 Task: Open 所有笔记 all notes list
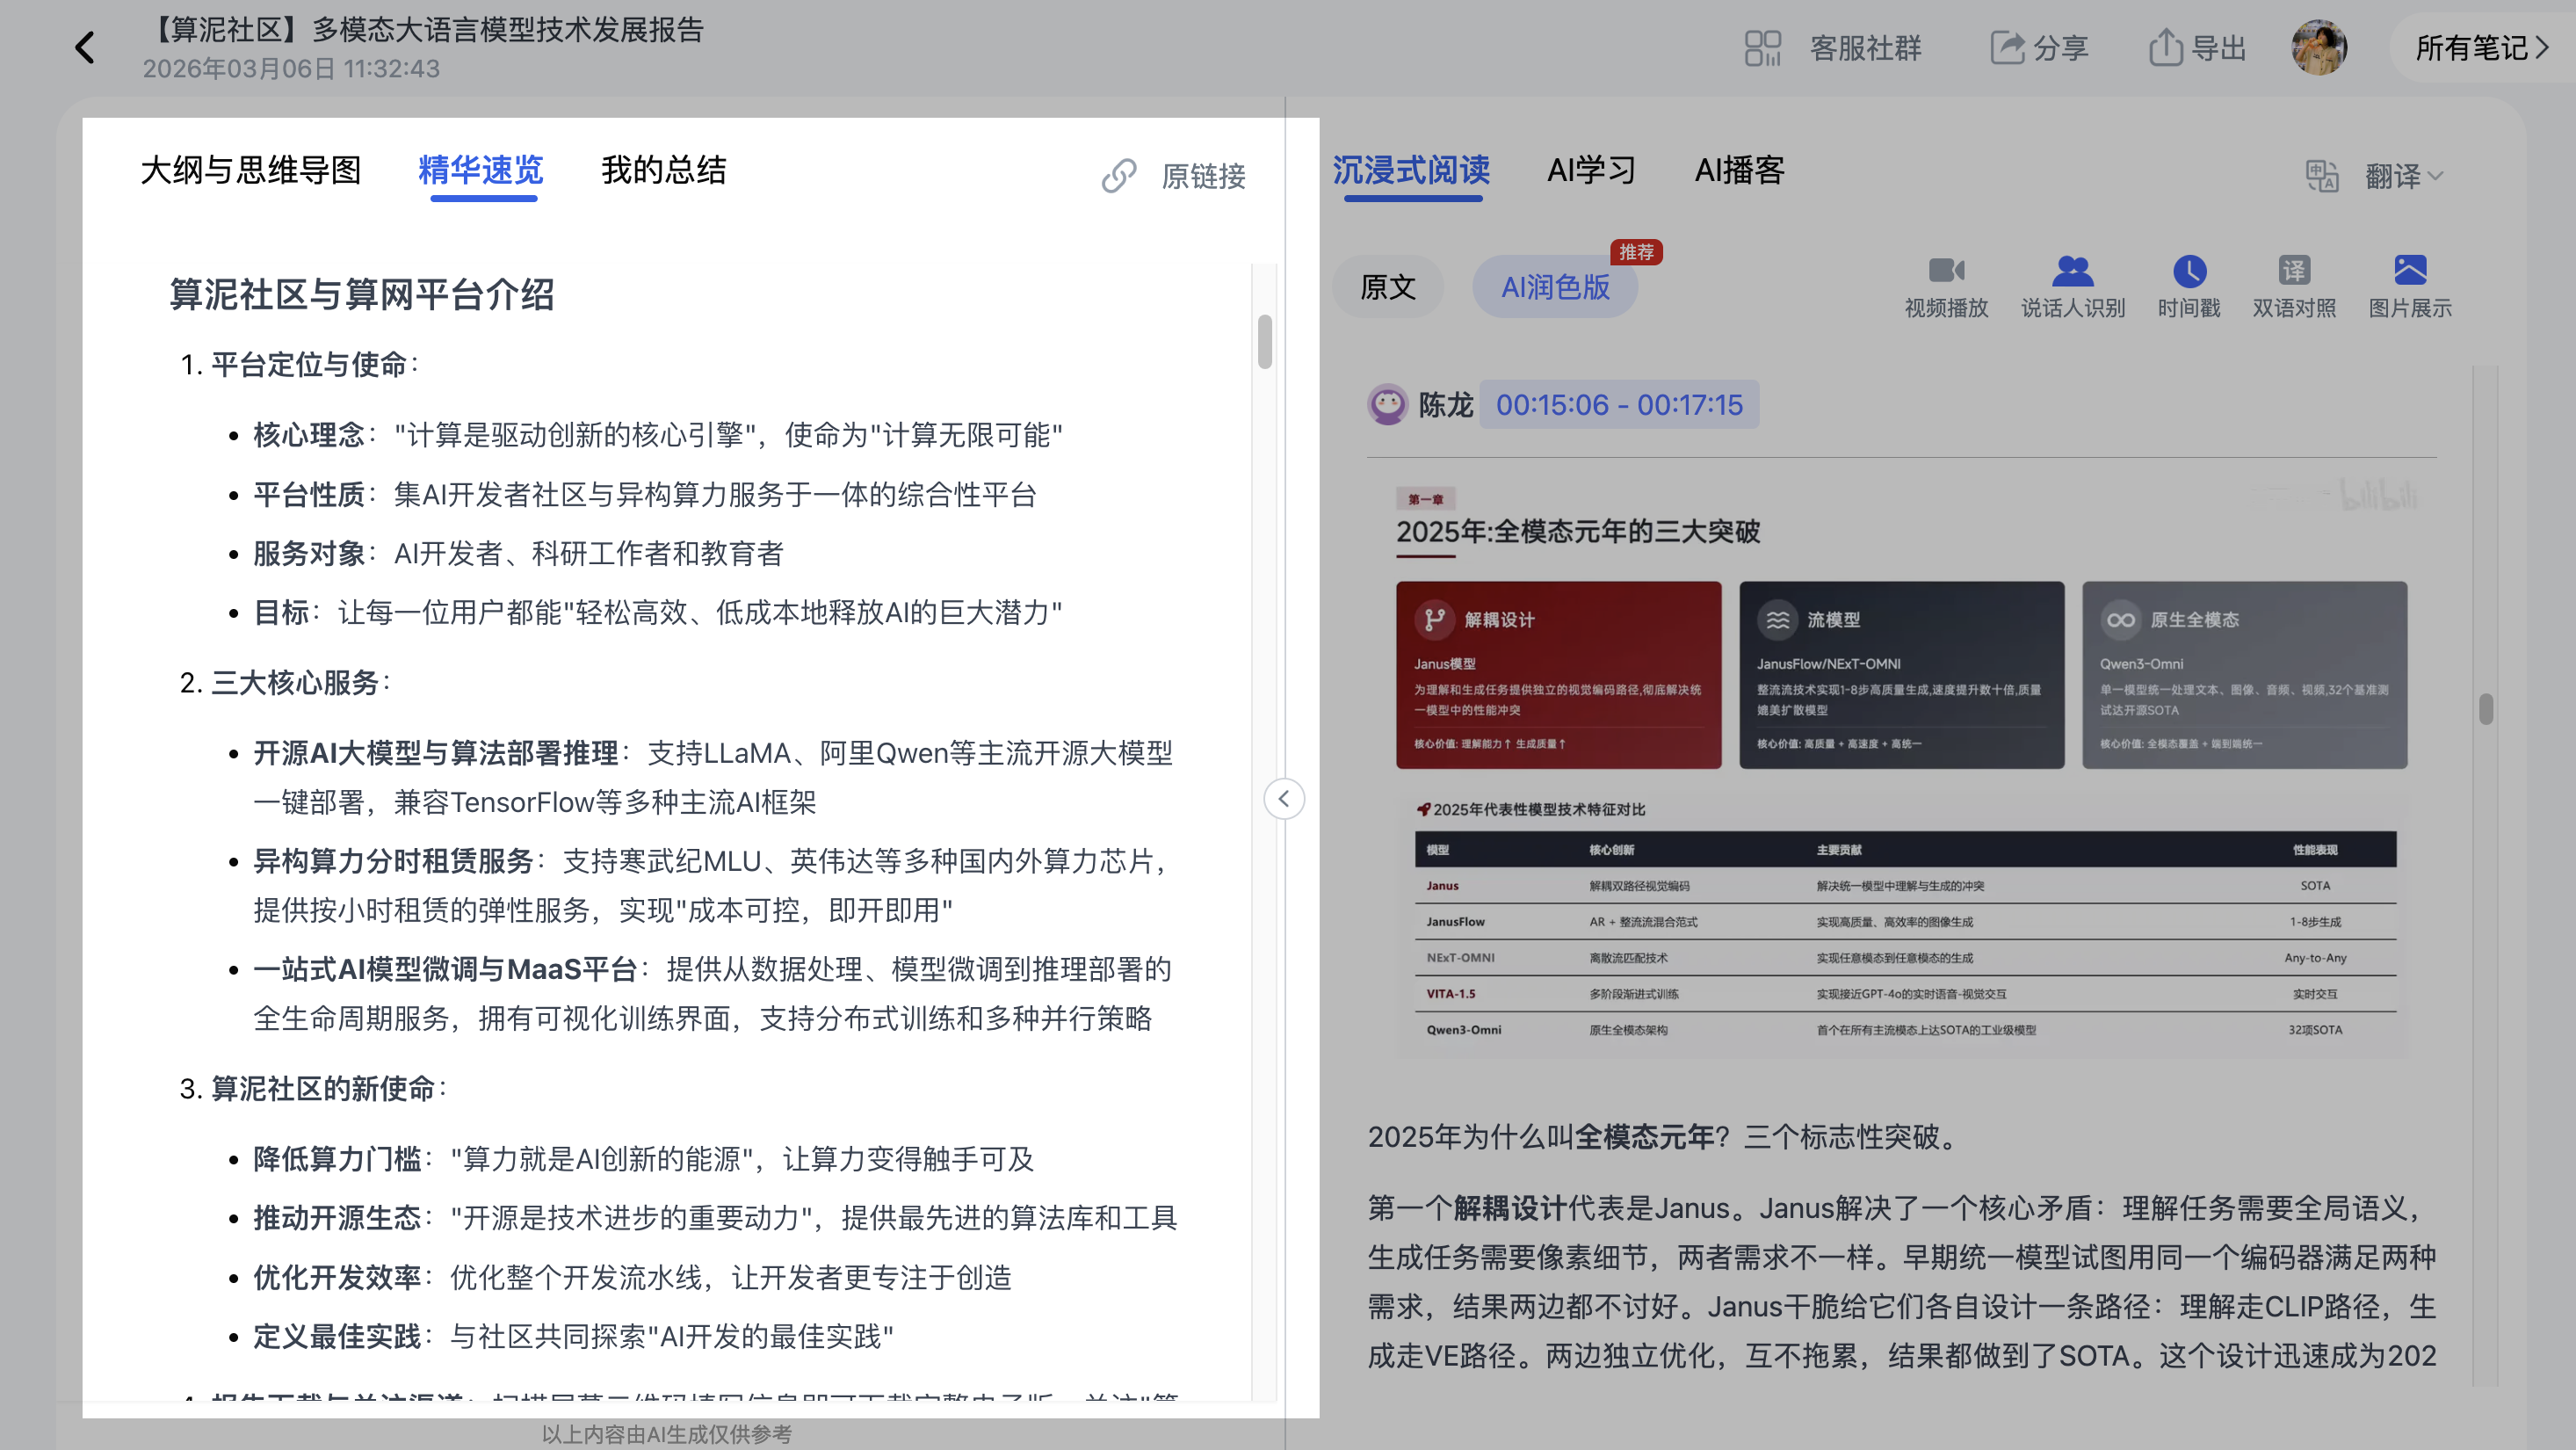coord(2482,47)
